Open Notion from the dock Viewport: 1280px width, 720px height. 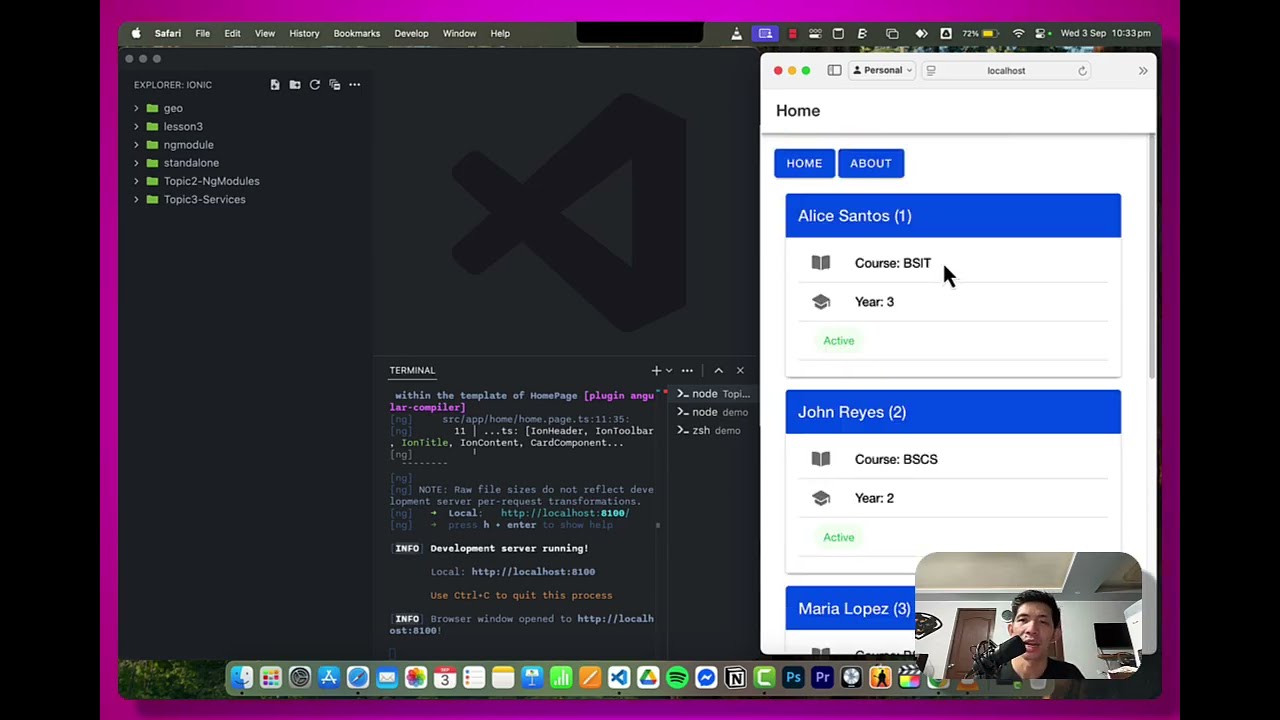click(735, 678)
